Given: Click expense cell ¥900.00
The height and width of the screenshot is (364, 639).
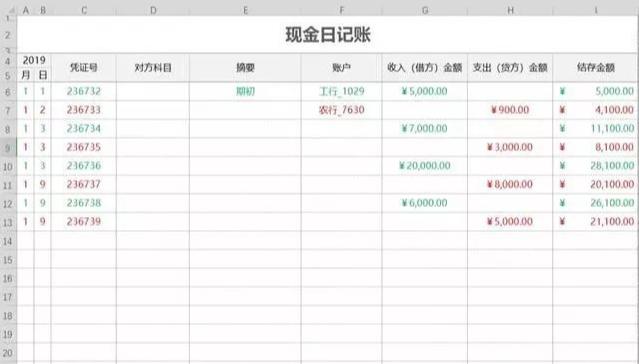Looking at the screenshot, I should pyautogui.click(x=510, y=110).
